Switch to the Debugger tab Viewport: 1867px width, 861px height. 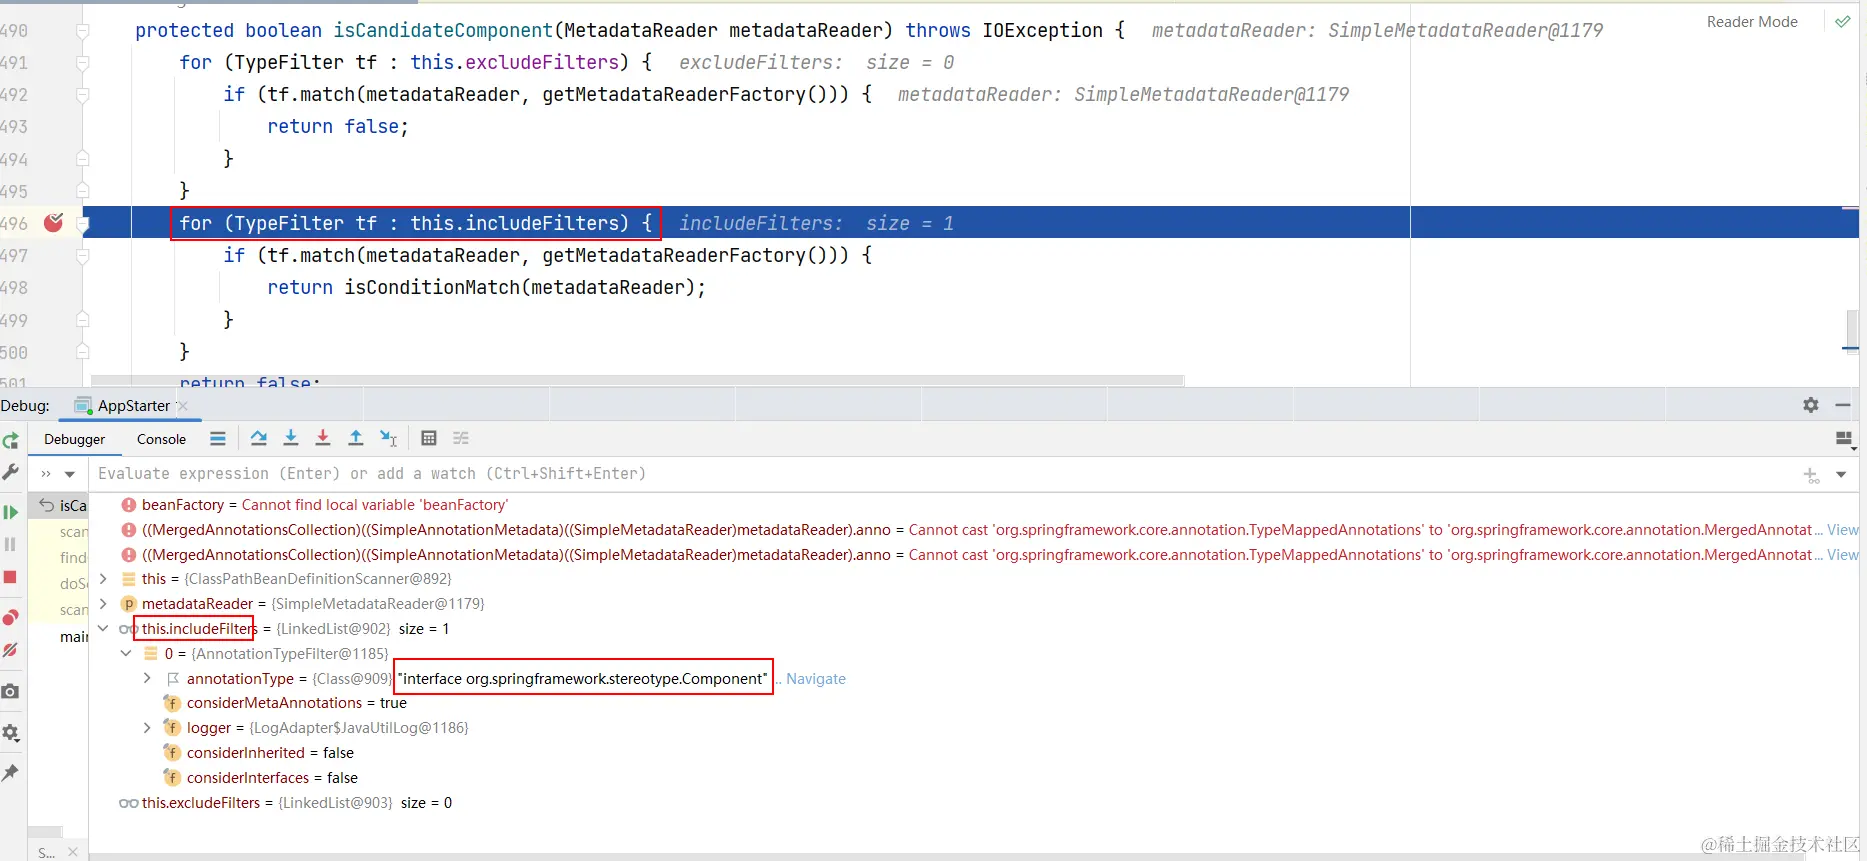tap(74, 439)
